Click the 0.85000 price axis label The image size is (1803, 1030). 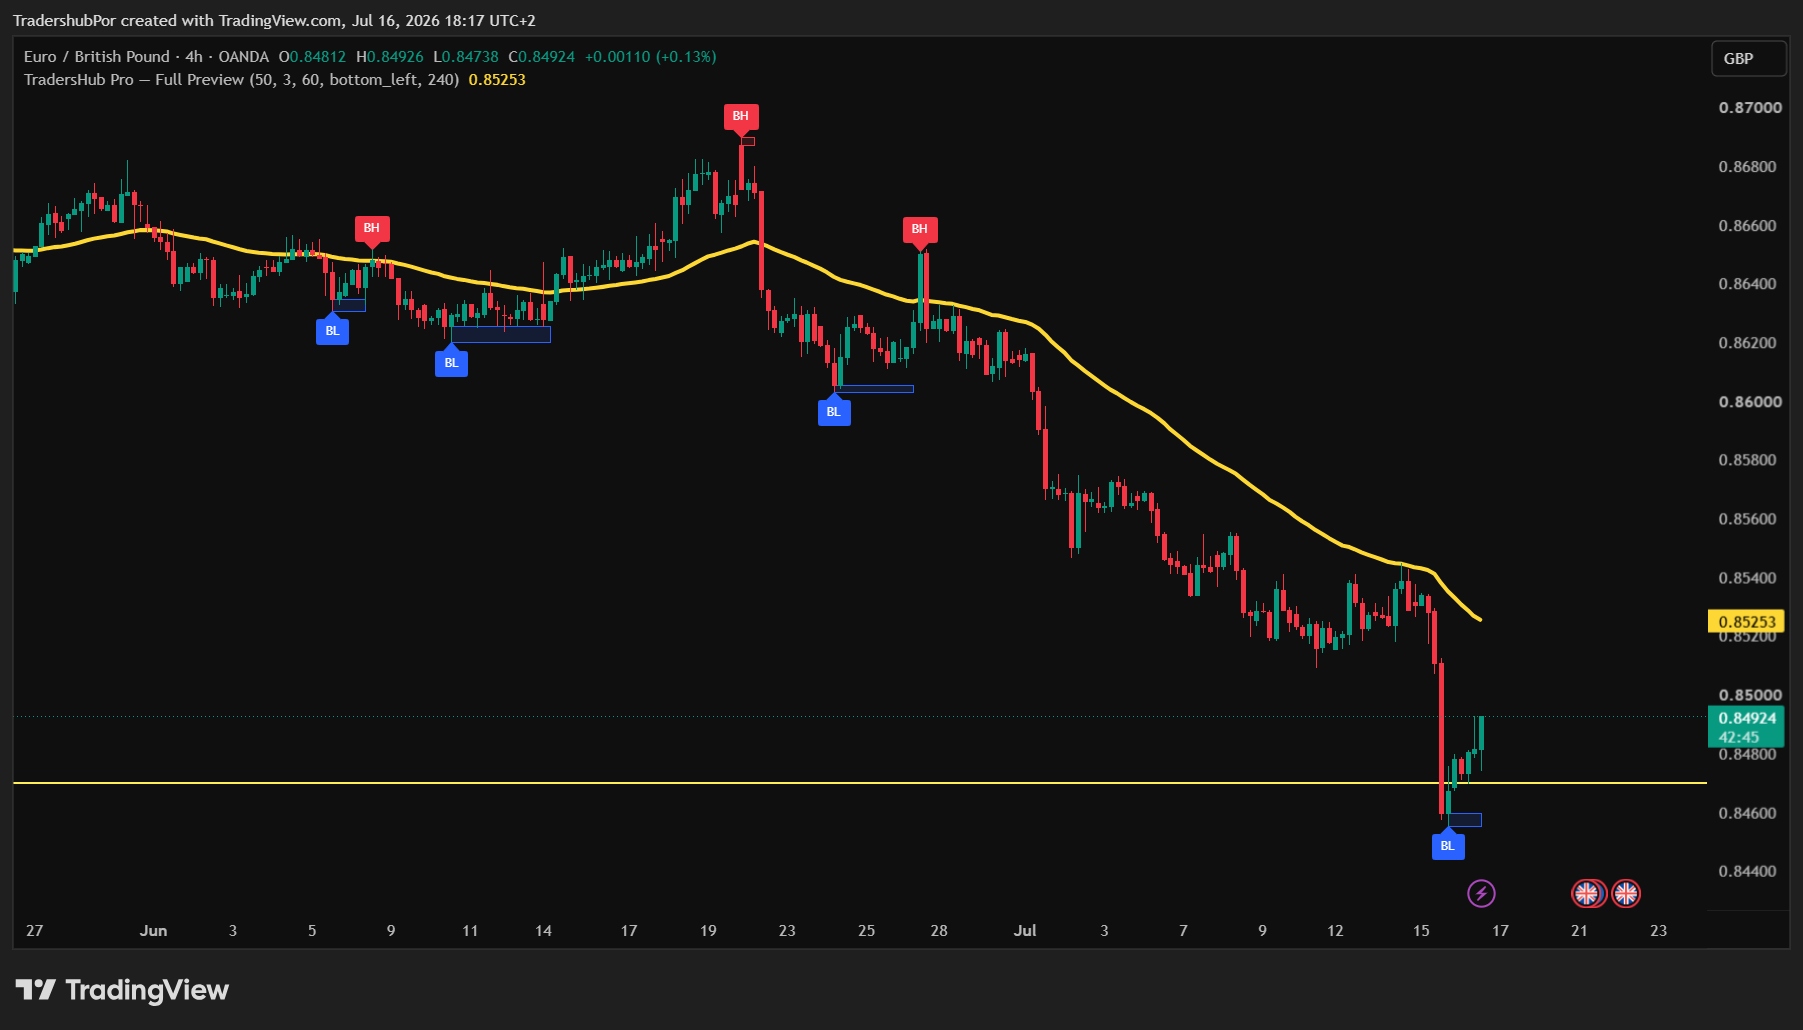pos(1750,695)
